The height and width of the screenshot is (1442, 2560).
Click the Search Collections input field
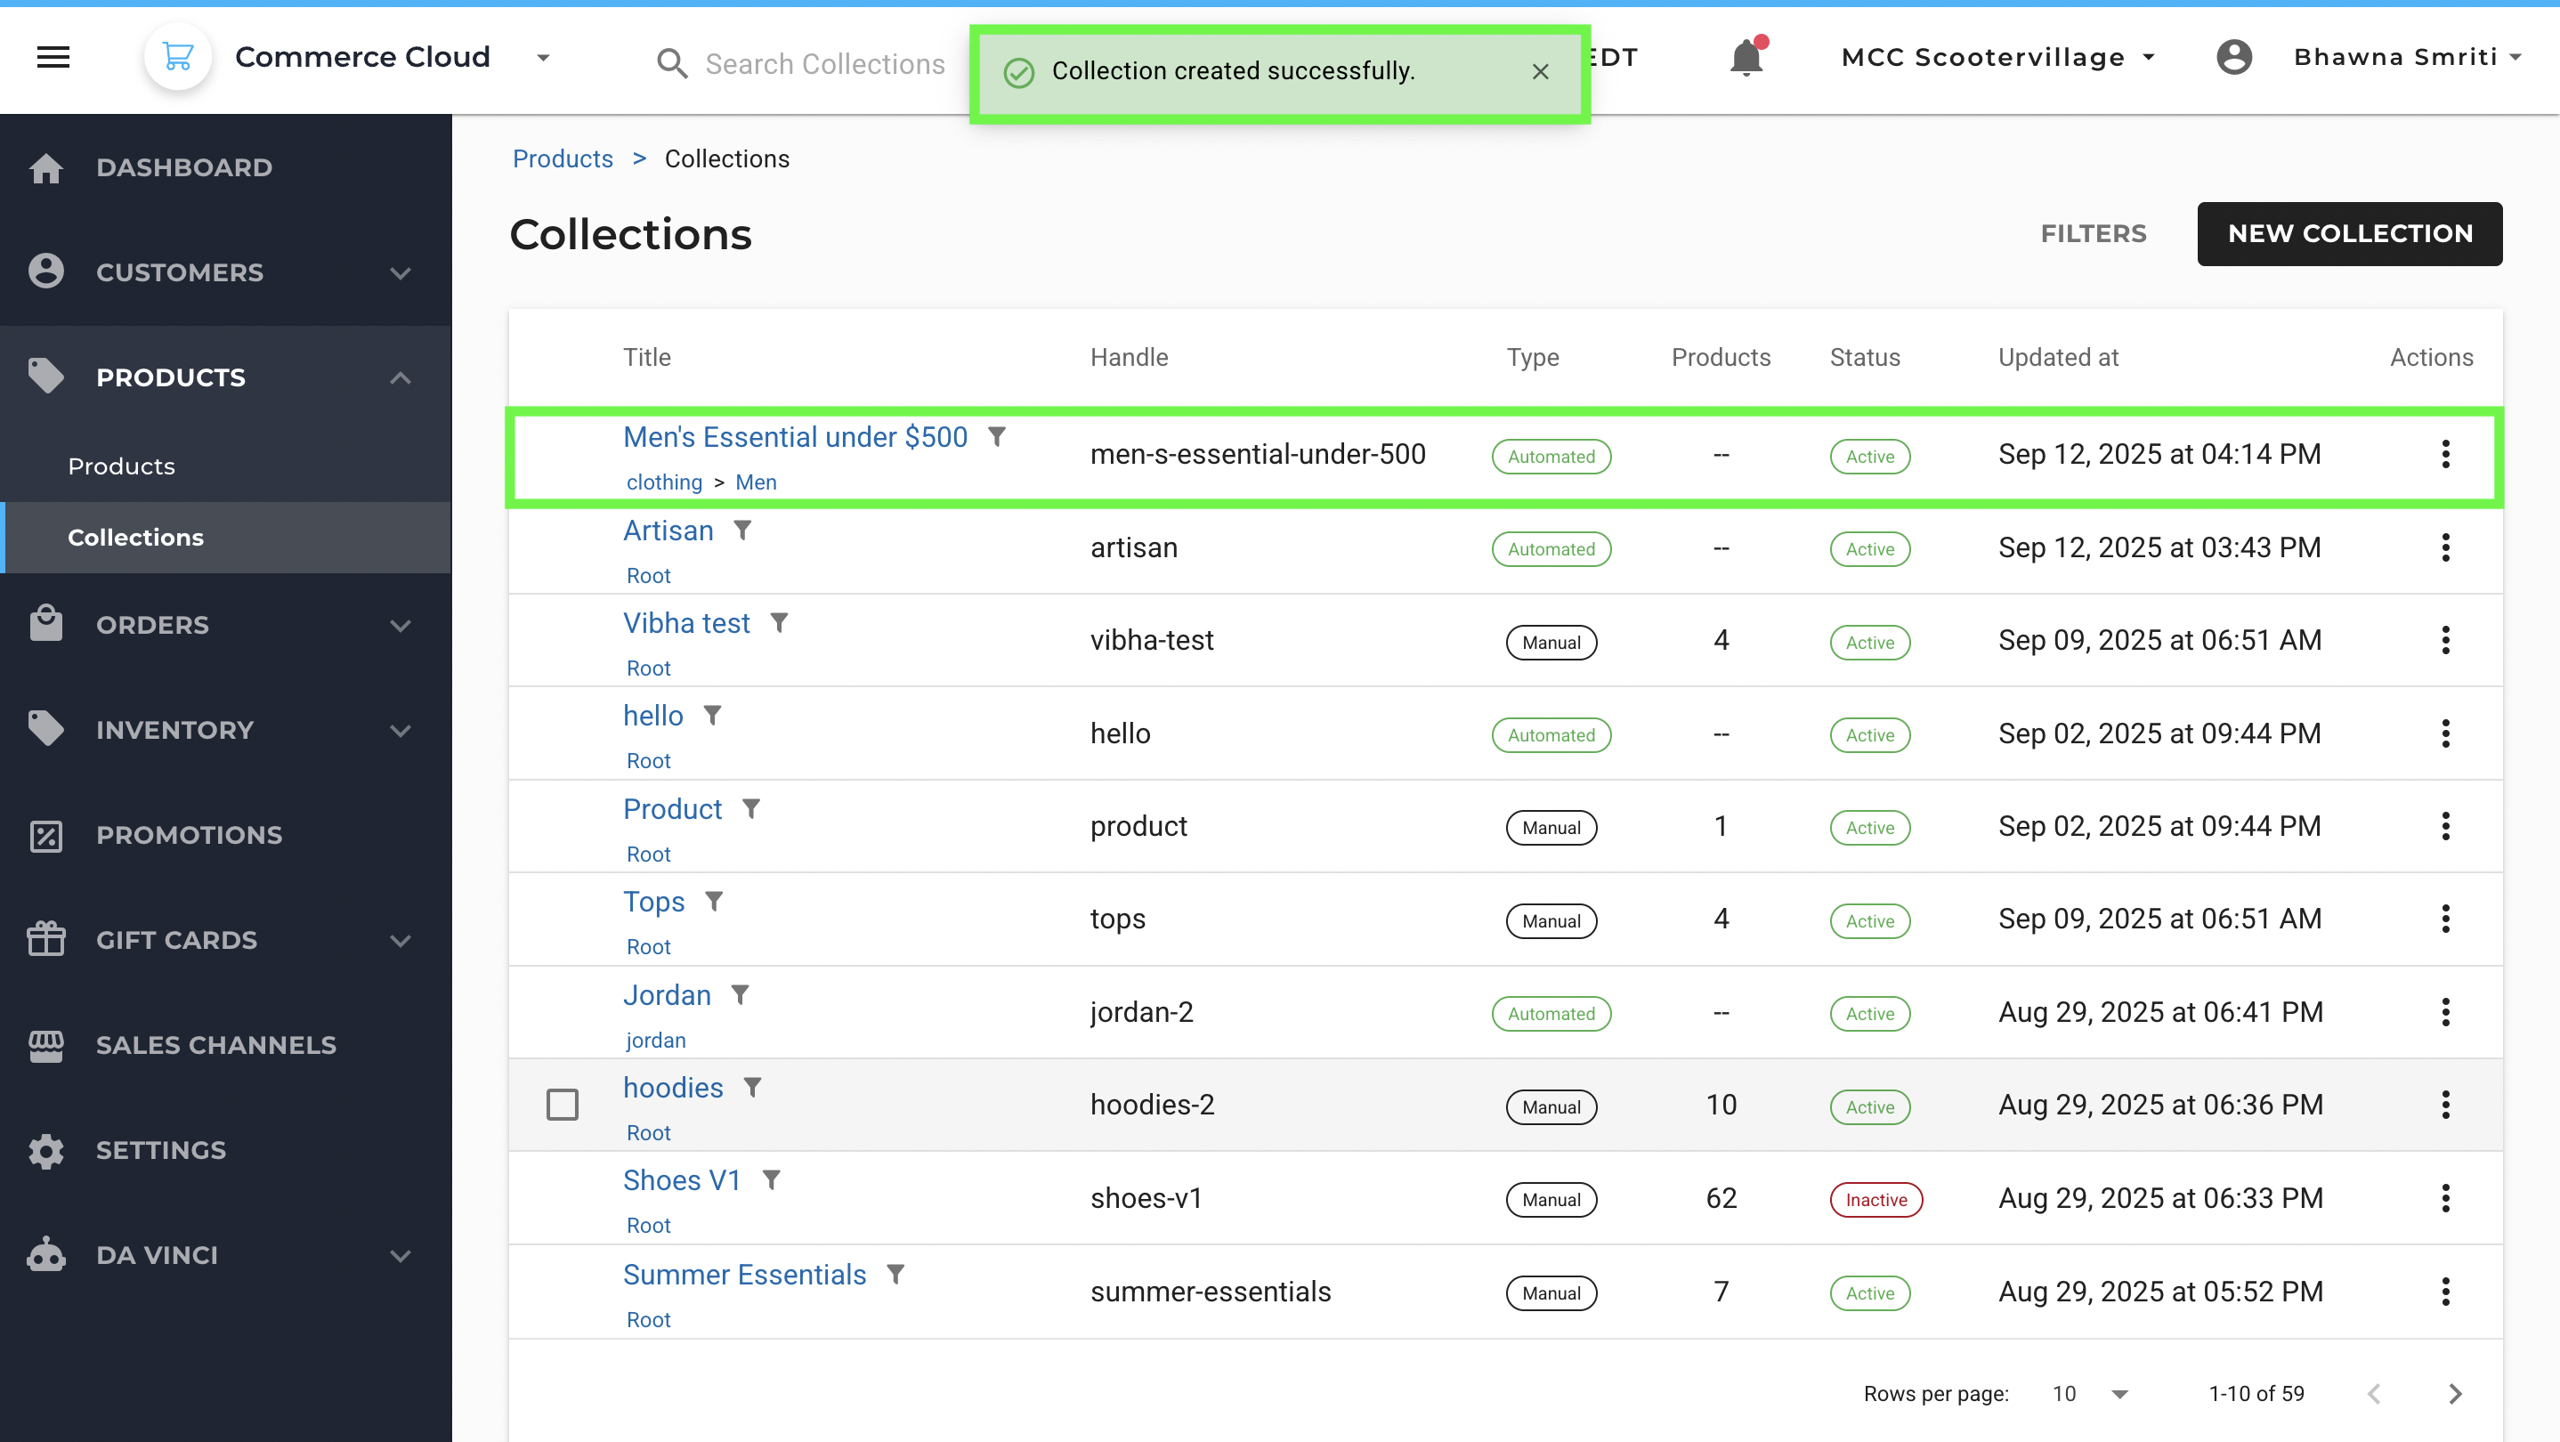(x=824, y=64)
